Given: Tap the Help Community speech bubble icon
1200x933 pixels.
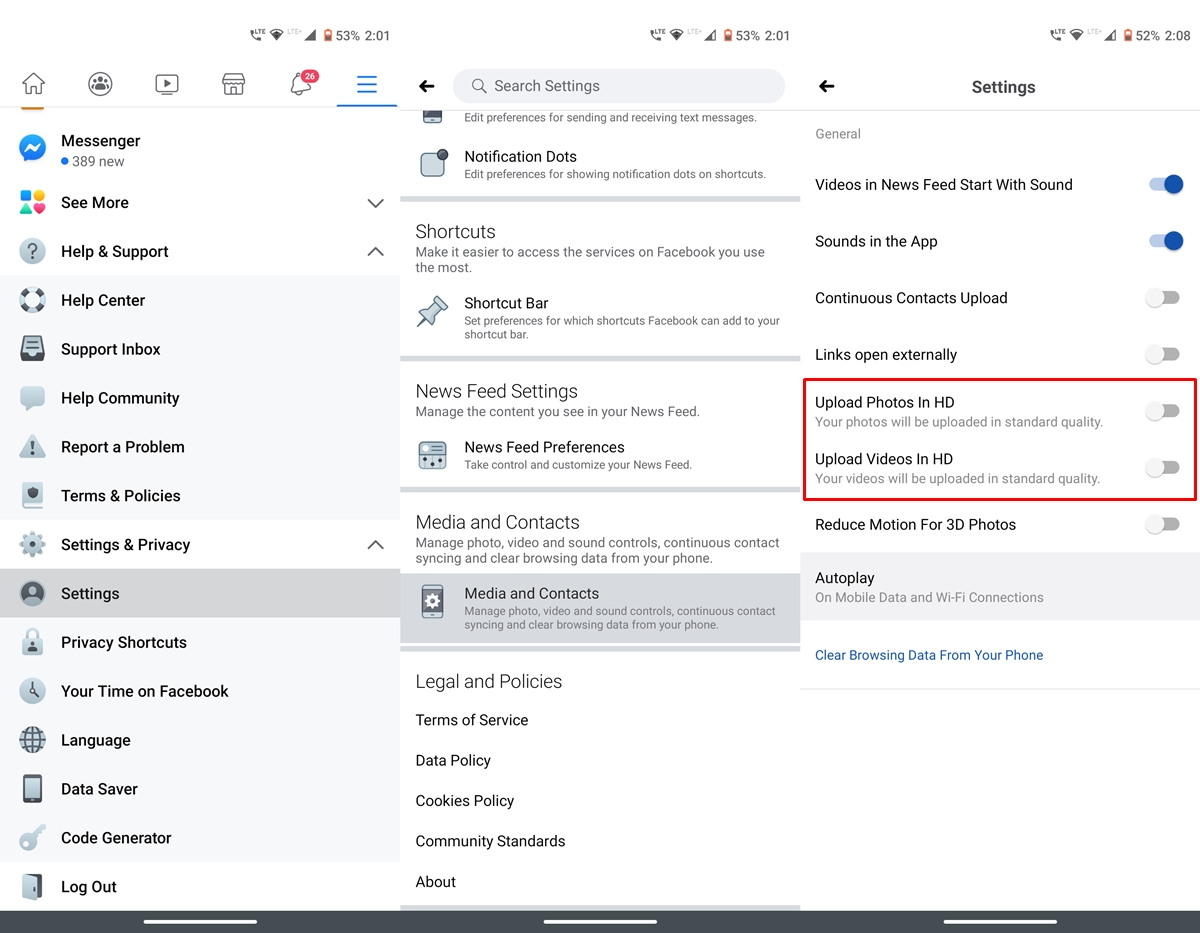Looking at the screenshot, I should point(33,398).
